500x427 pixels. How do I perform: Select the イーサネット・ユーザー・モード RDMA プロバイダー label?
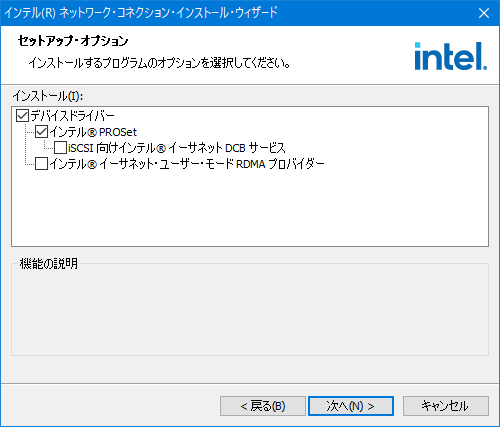(x=187, y=164)
